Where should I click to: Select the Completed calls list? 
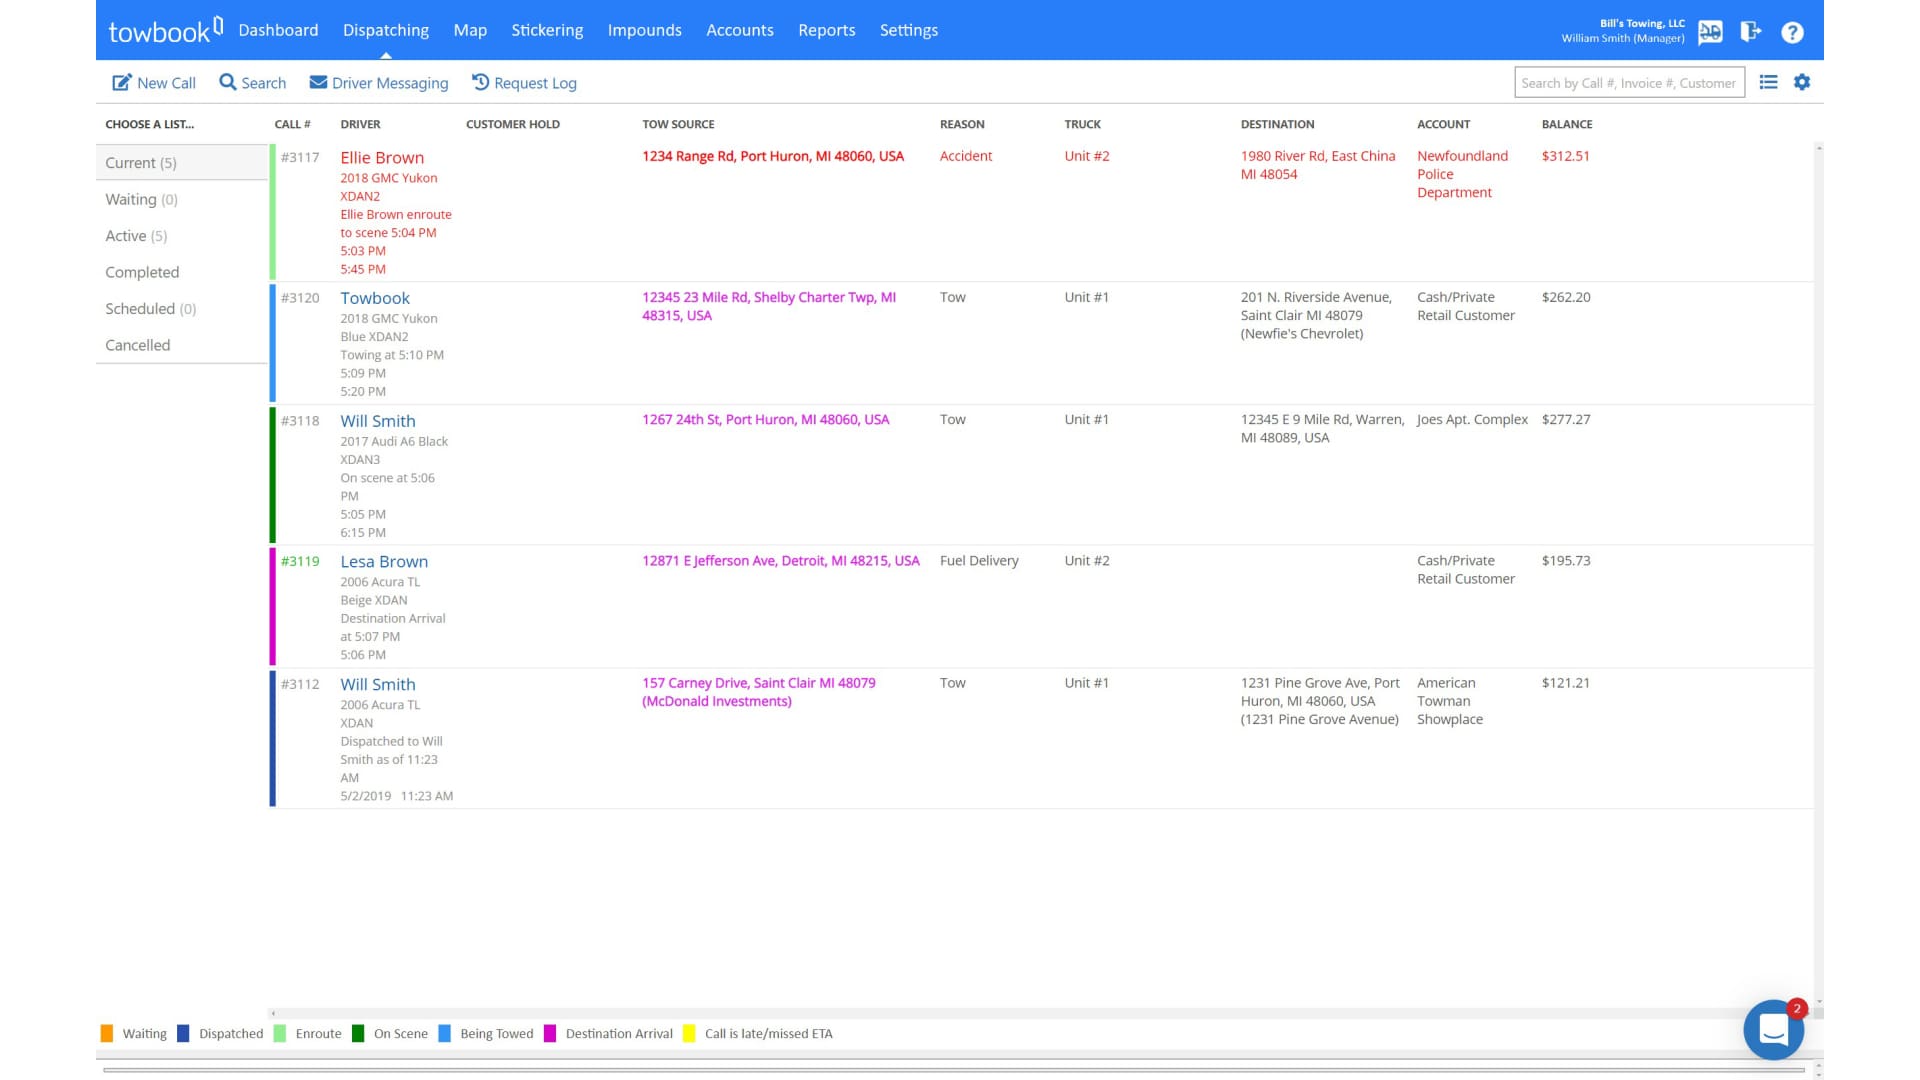142,272
